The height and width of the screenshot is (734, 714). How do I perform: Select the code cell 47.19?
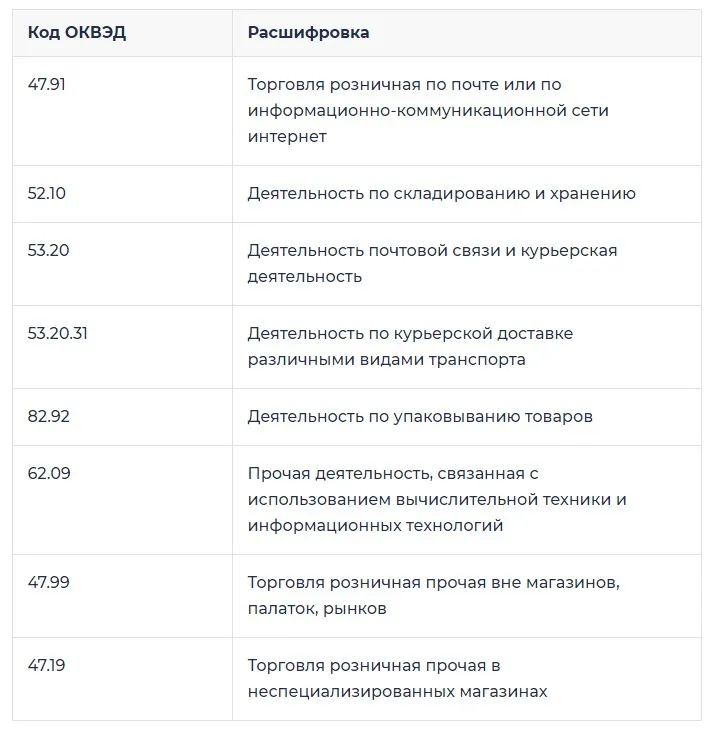tap(46, 665)
